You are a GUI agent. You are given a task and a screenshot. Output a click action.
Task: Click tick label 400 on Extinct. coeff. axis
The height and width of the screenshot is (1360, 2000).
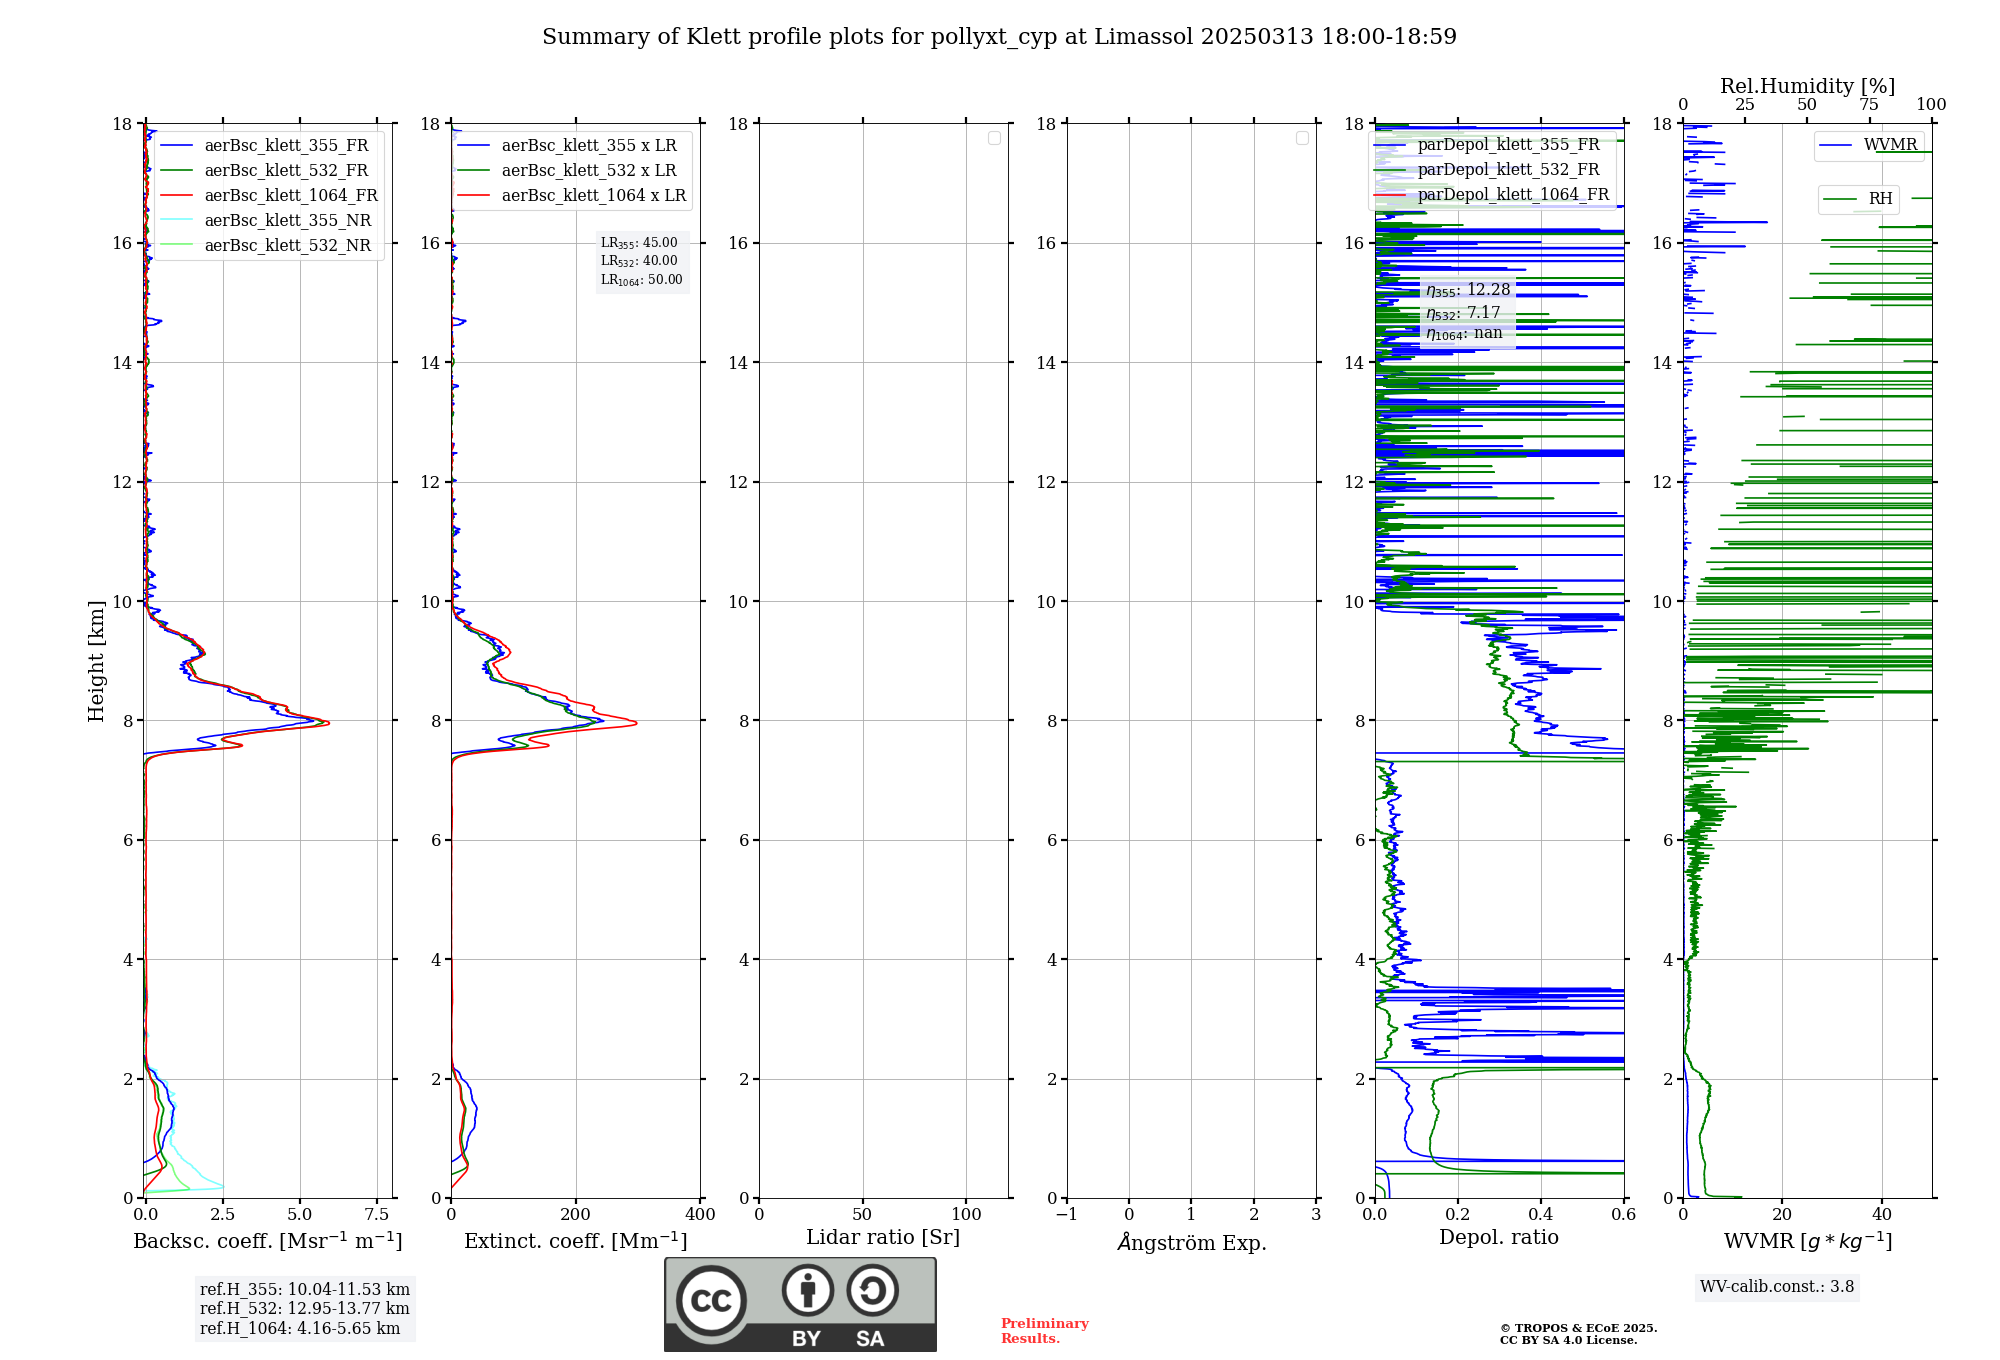[x=701, y=1215]
